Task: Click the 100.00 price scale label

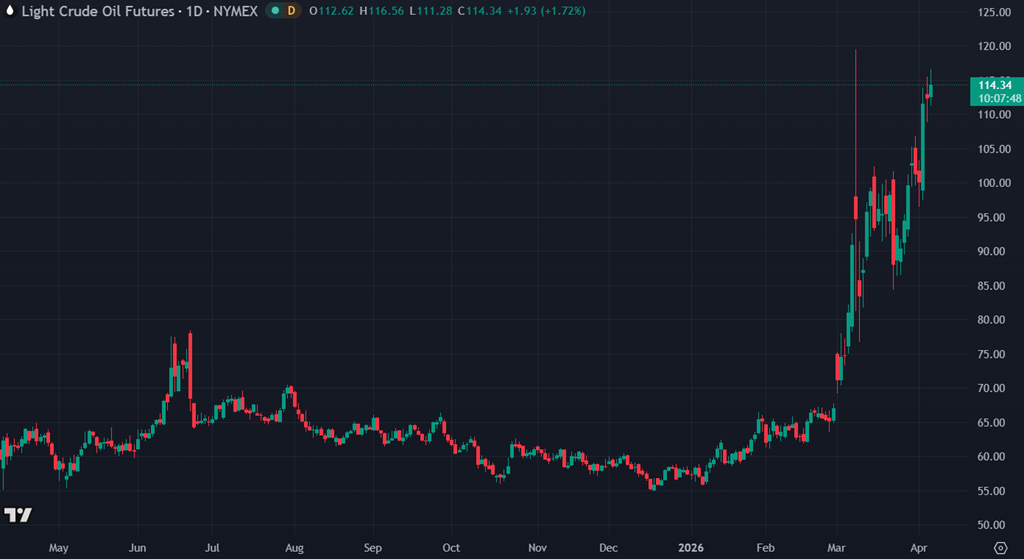Action: (993, 183)
